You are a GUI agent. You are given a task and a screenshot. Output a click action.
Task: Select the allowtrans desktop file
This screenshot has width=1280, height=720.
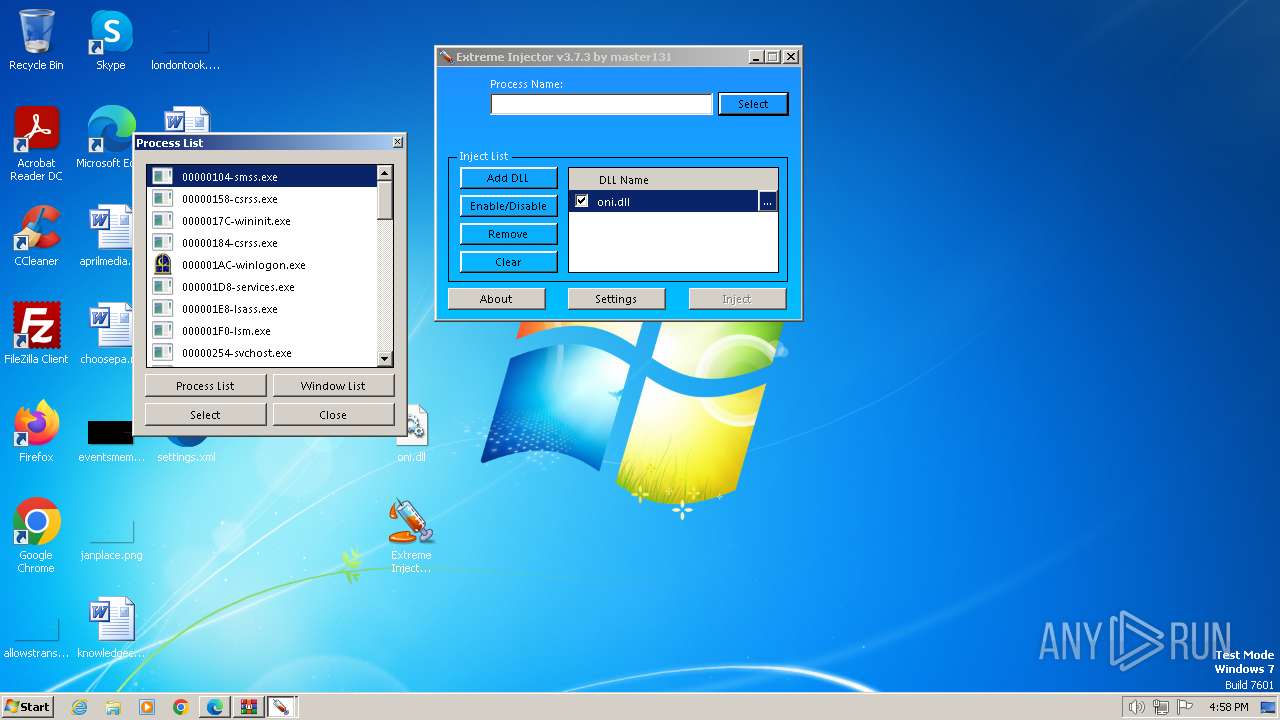pos(36,638)
